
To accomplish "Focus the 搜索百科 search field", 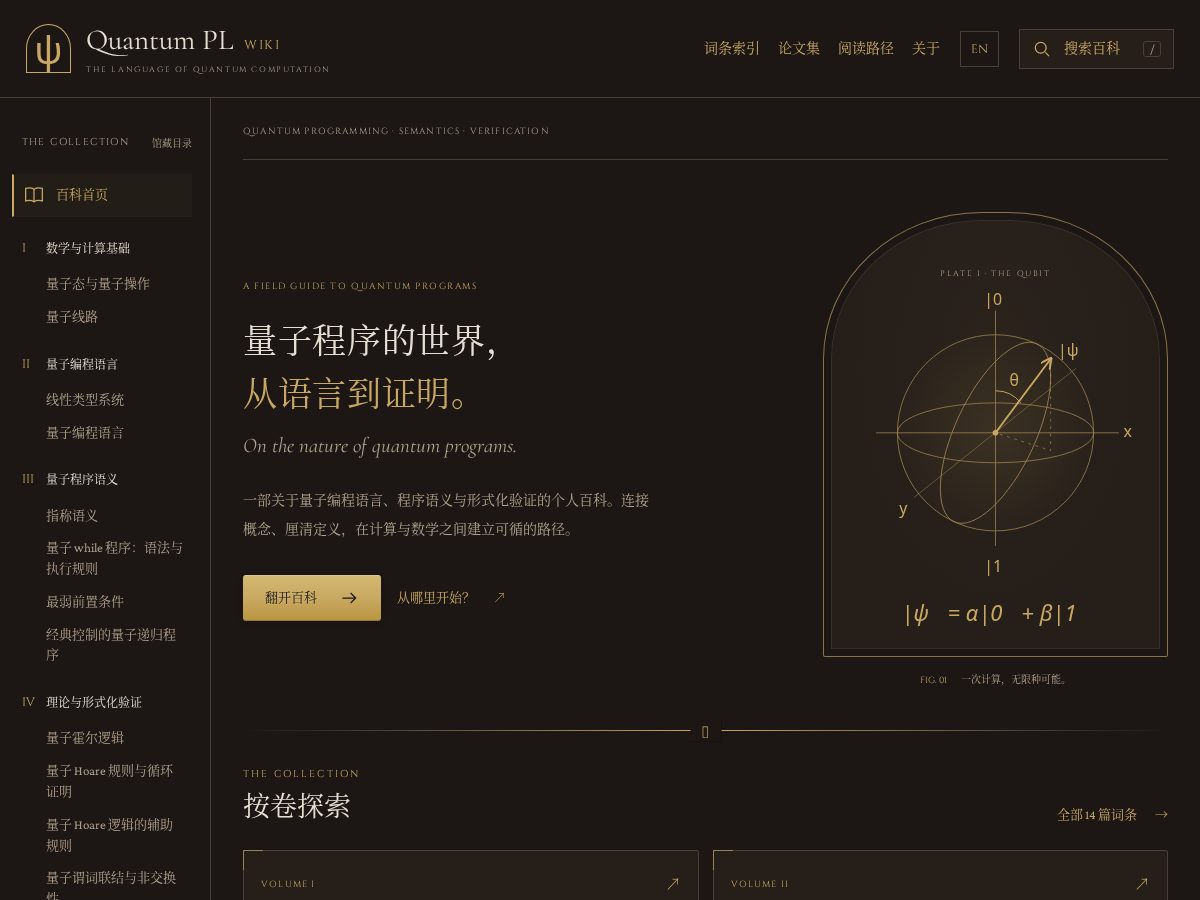I will [1096, 49].
